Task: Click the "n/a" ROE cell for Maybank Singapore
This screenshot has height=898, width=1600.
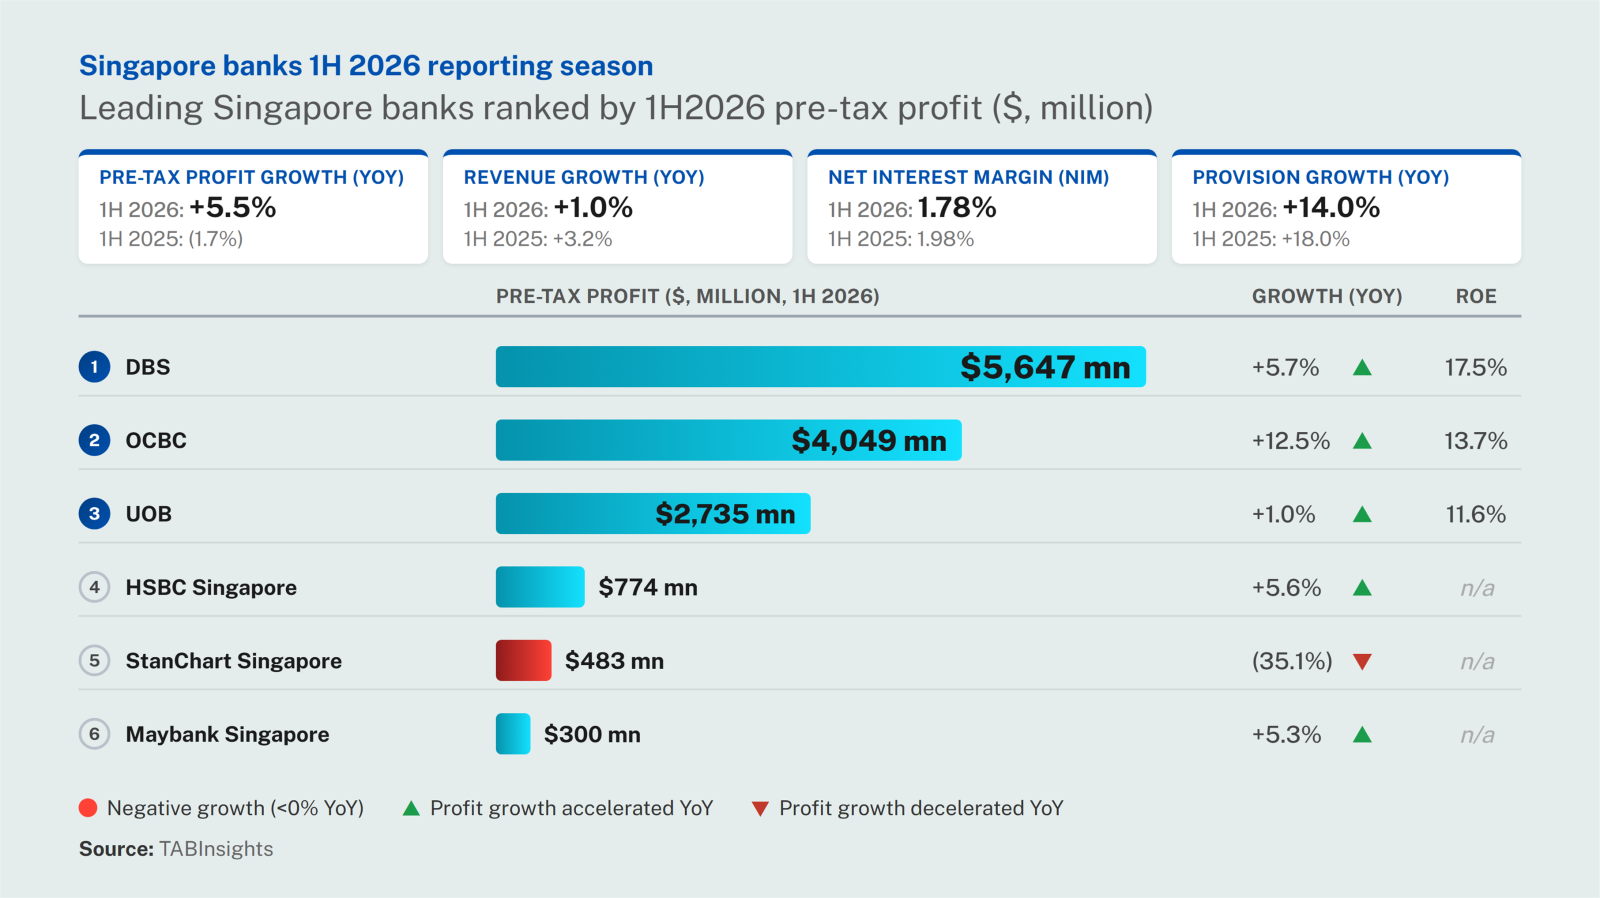Action: (x=1477, y=735)
